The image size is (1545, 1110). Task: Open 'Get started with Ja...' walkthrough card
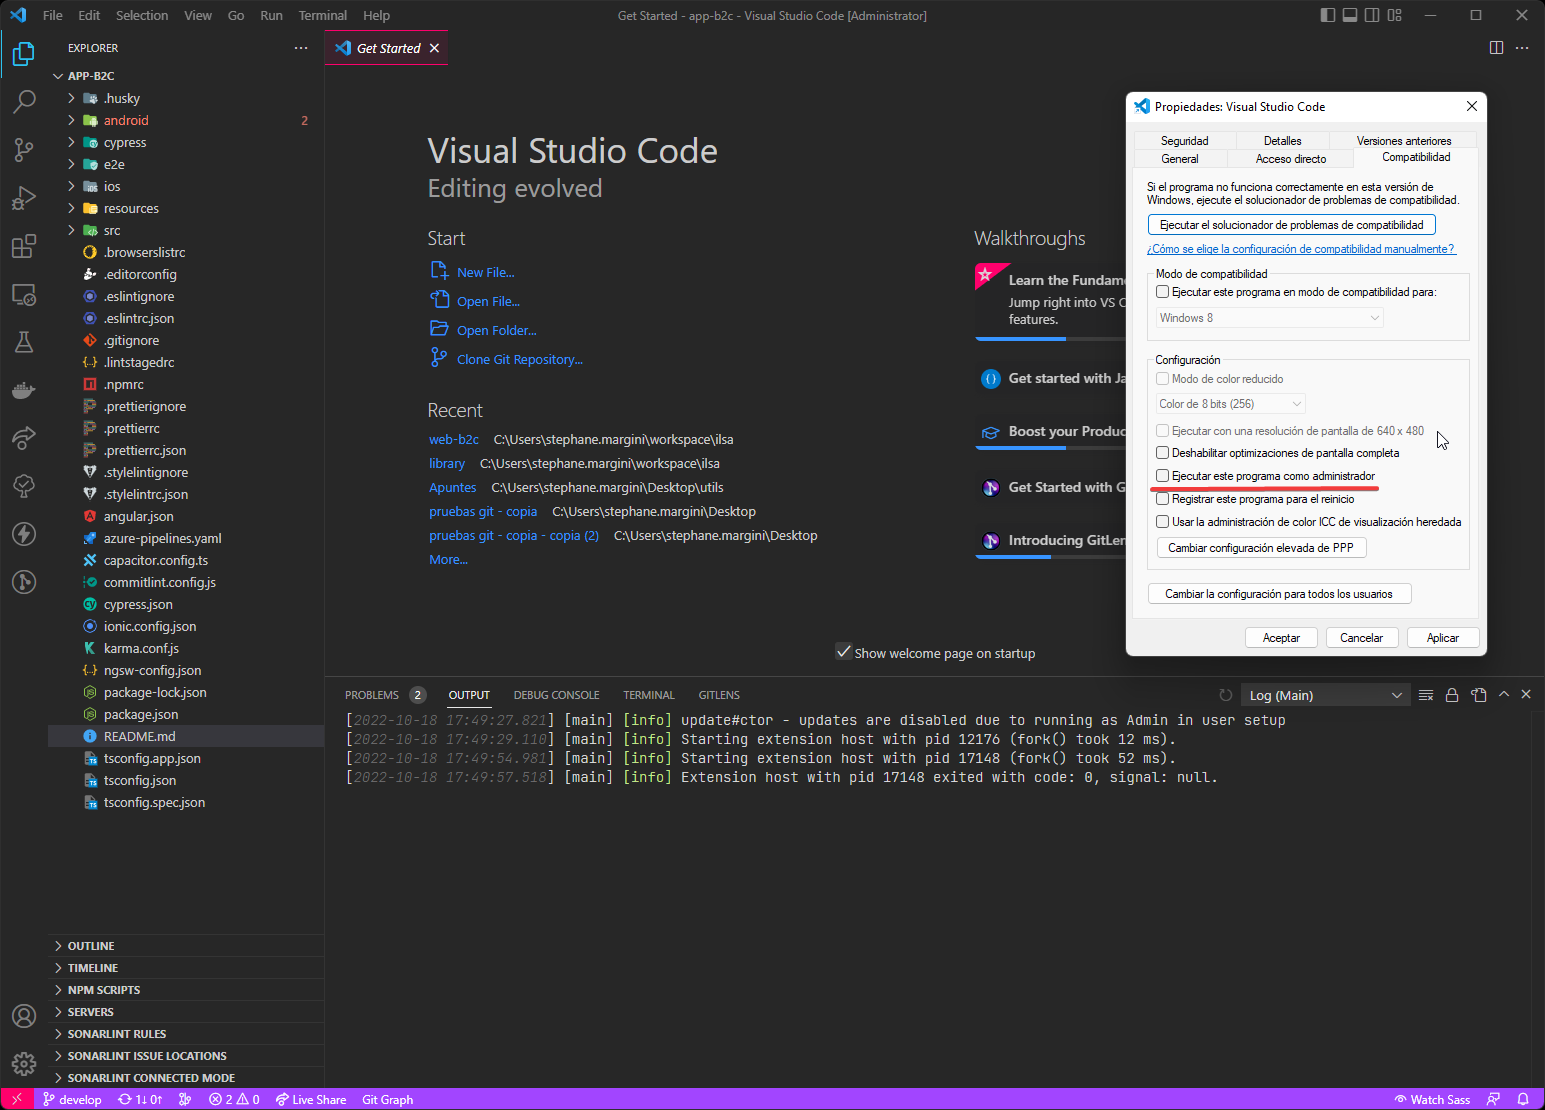coord(1052,378)
